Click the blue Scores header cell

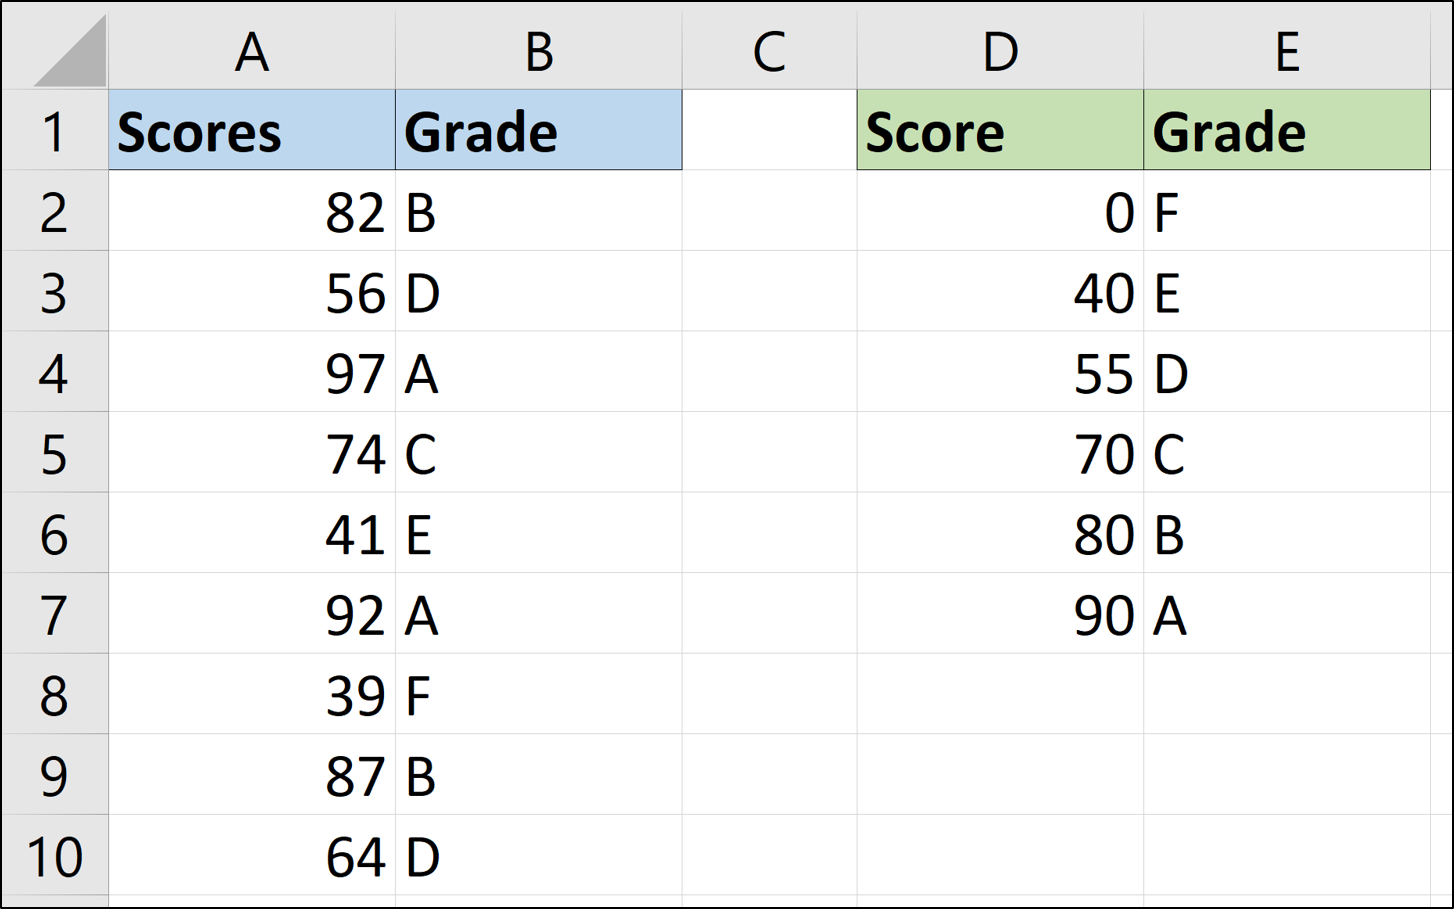pyautogui.click(x=252, y=132)
